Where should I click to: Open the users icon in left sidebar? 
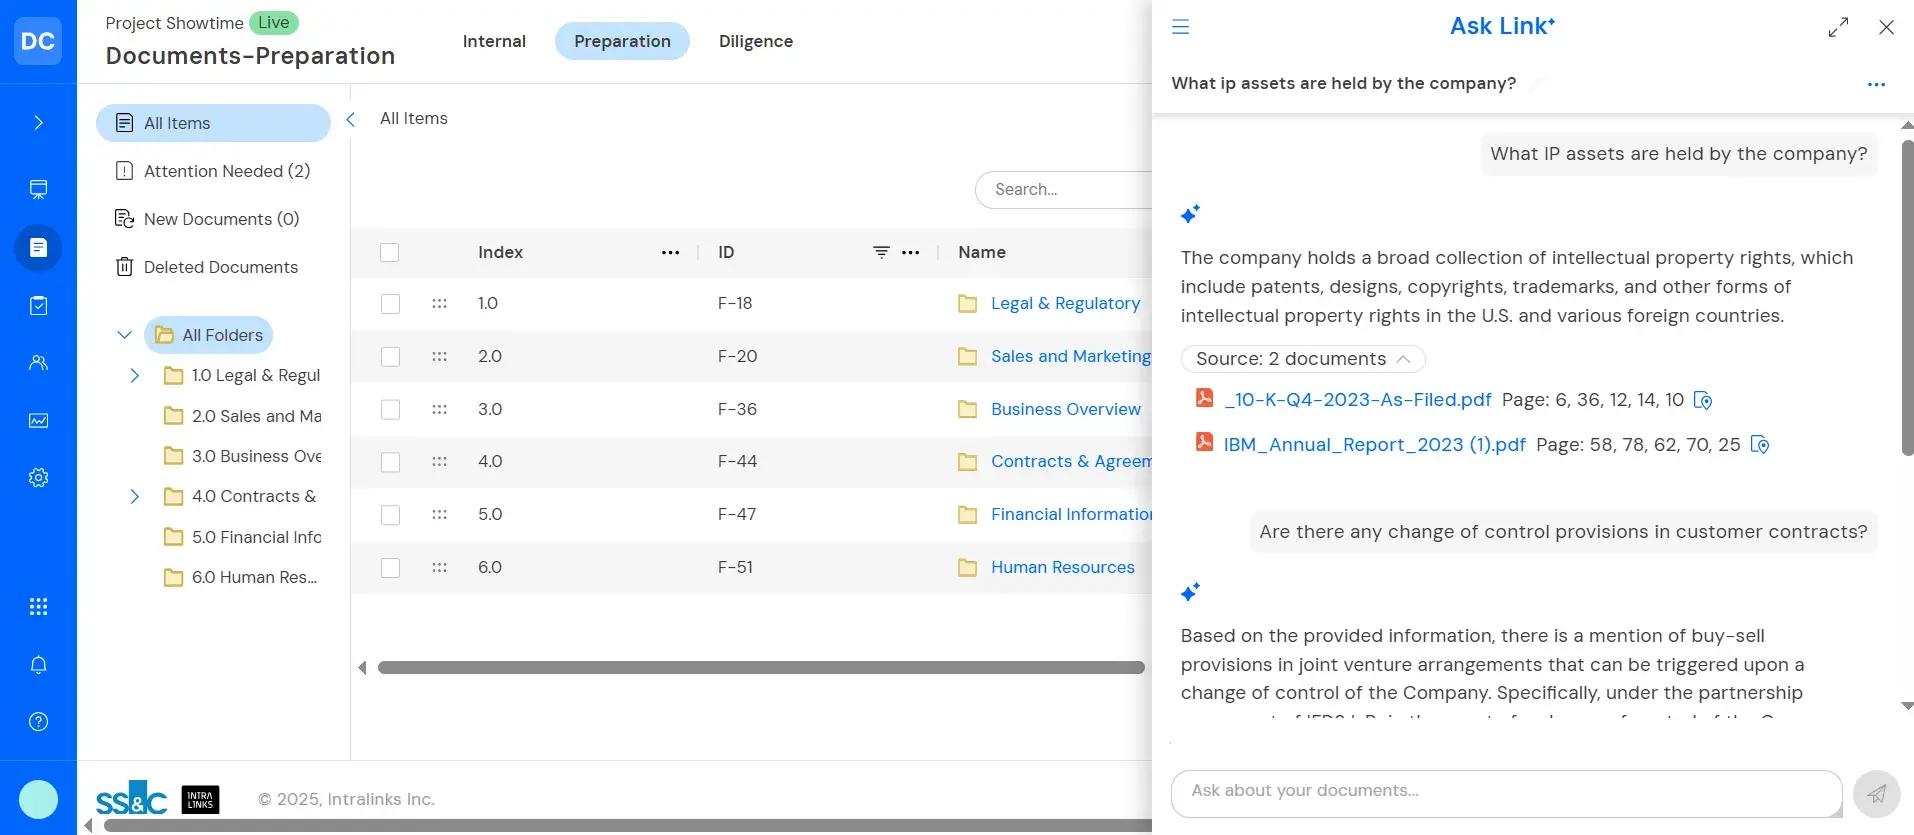[x=38, y=363]
